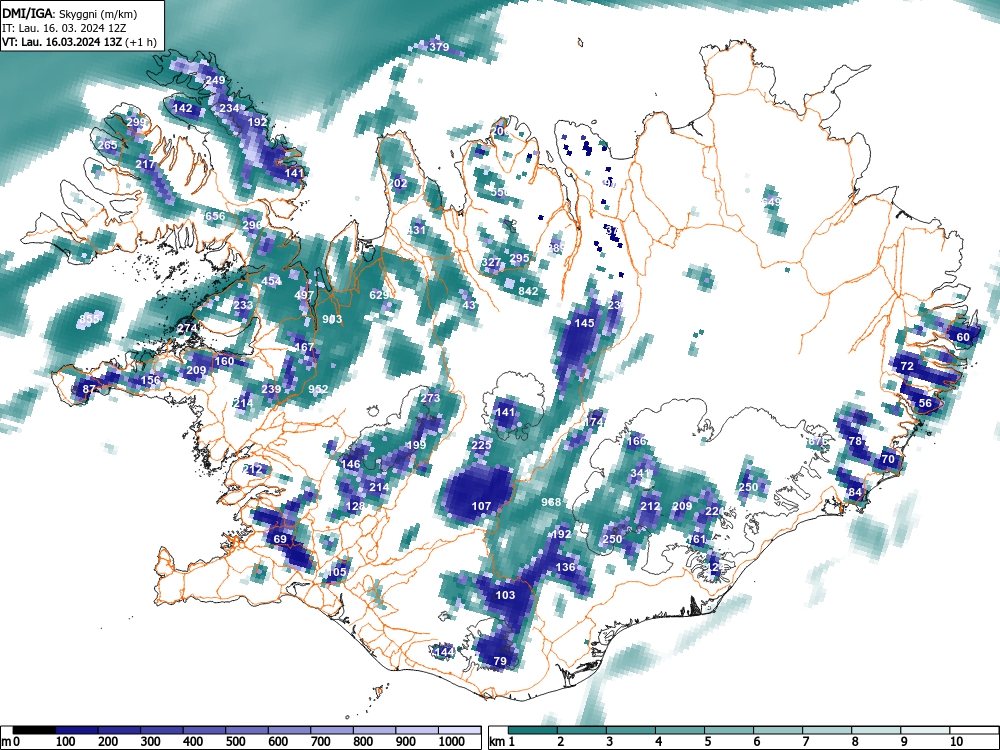Screen dimensions: 1000x750
Task: Click the 160 visibility value
Action: click(224, 361)
